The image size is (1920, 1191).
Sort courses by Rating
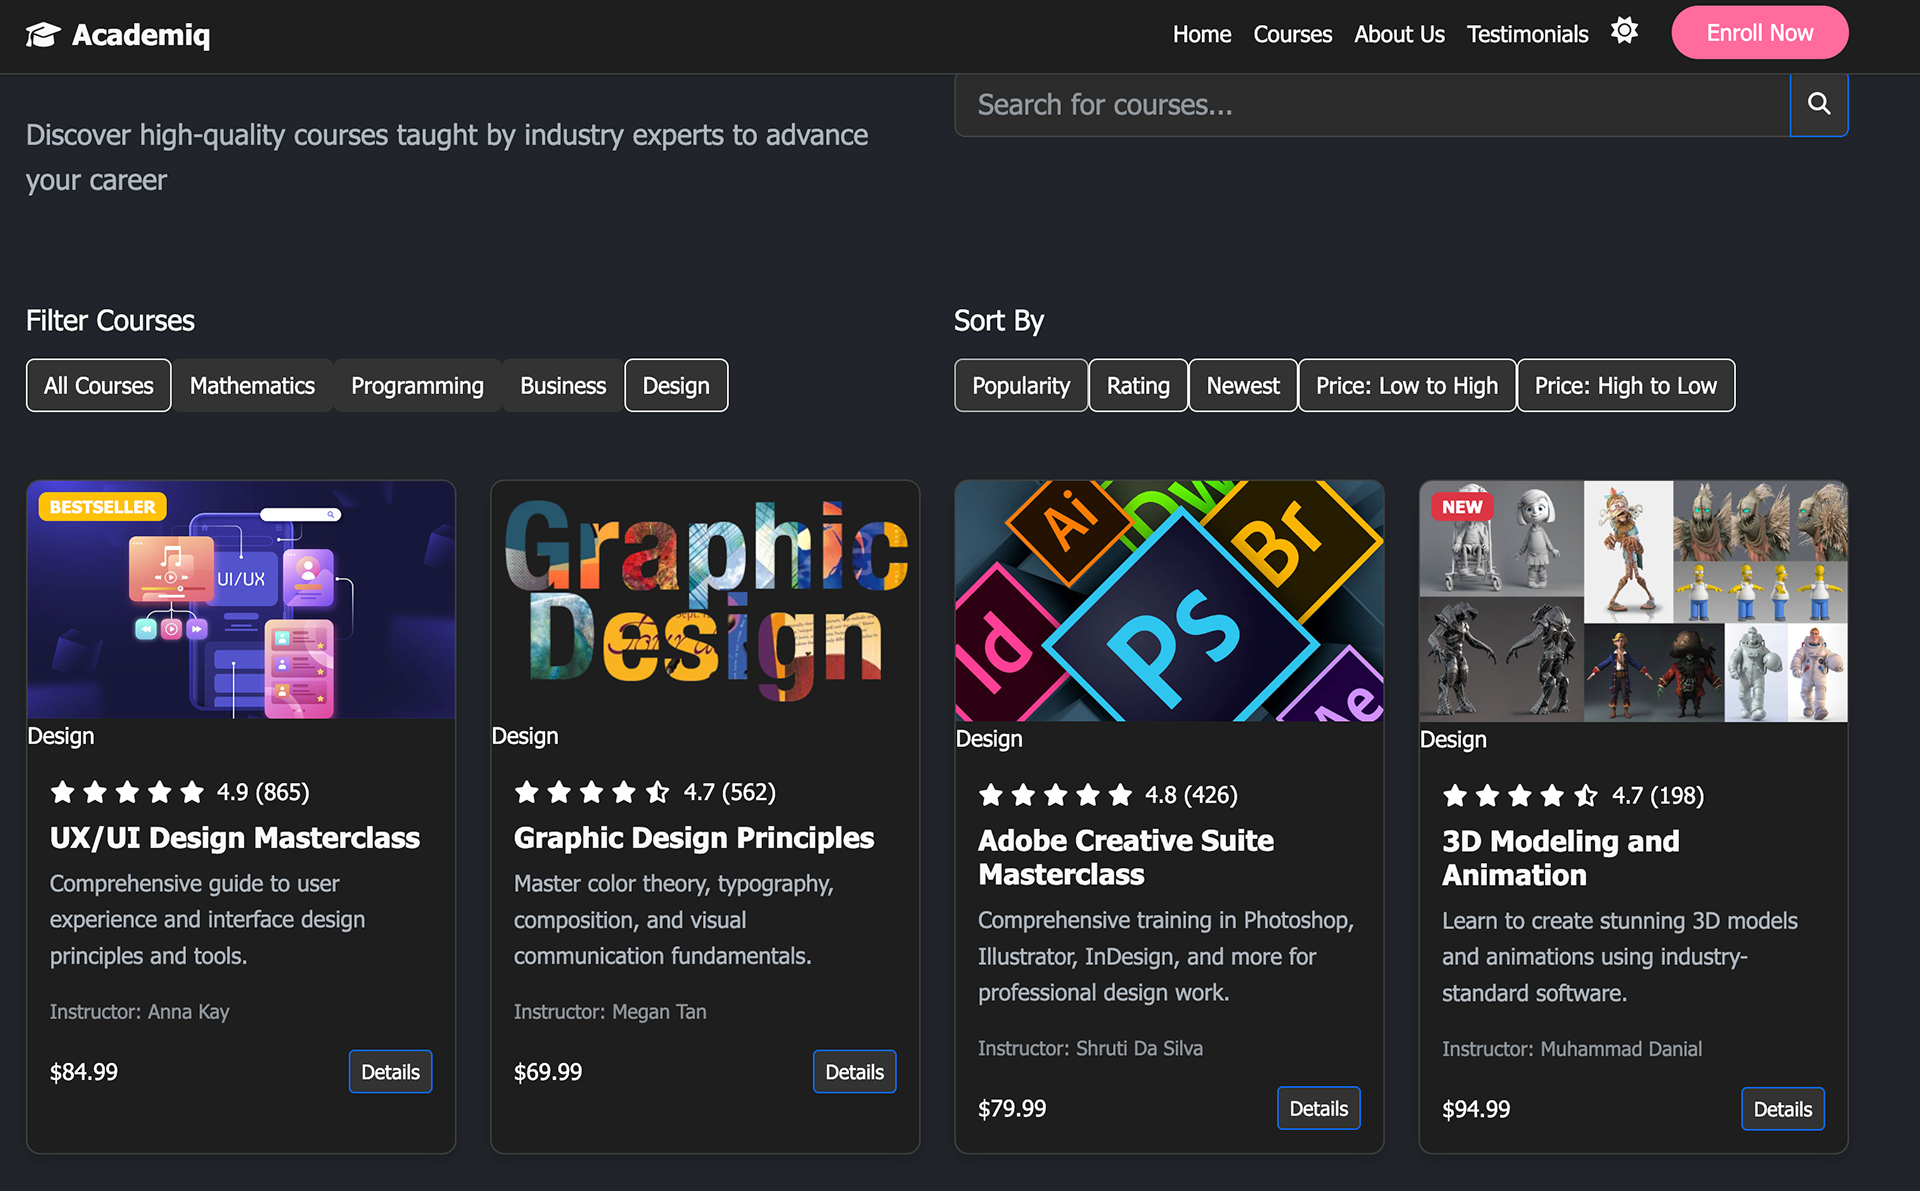1137,386
